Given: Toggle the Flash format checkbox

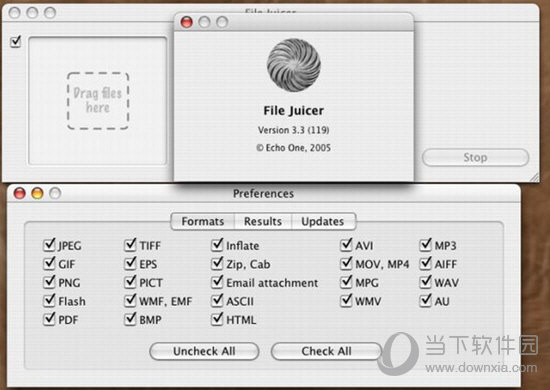Looking at the screenshot, I should [x=49, y=301].
